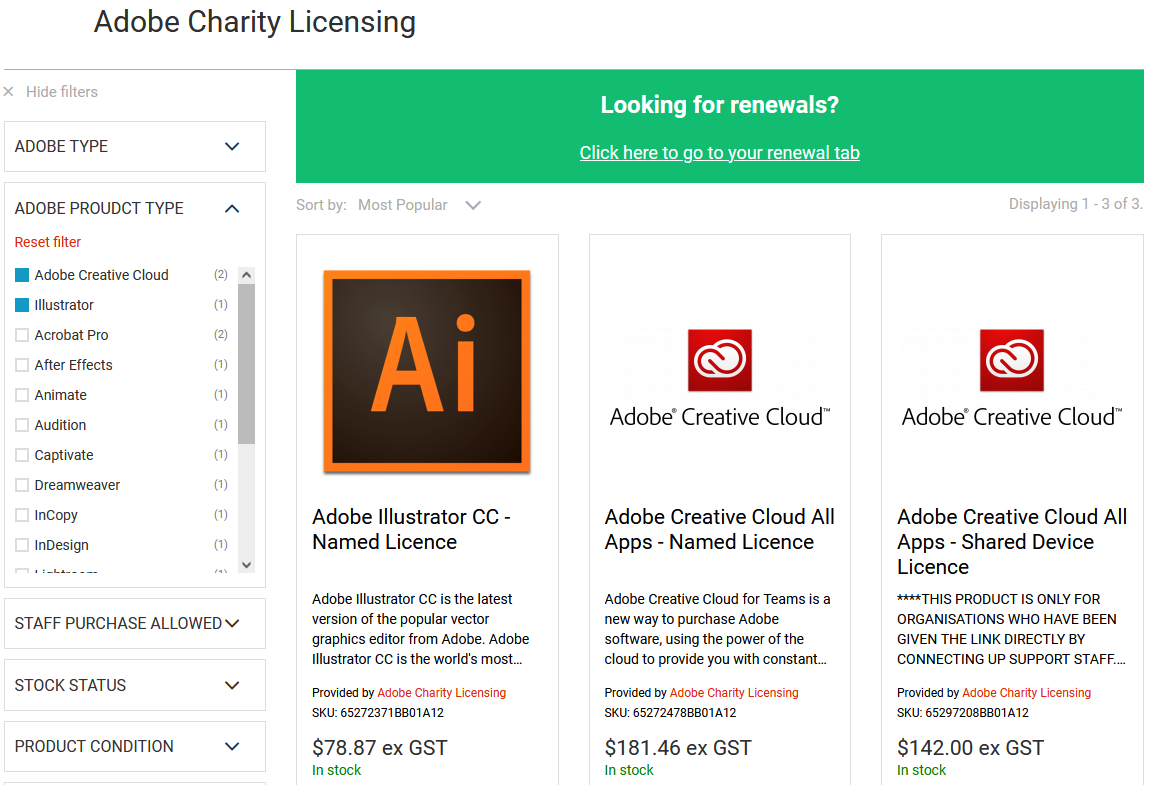Uncheck the Adobe Creative Cloud filter
The image size is (1151, 785).
coord(22,275)
